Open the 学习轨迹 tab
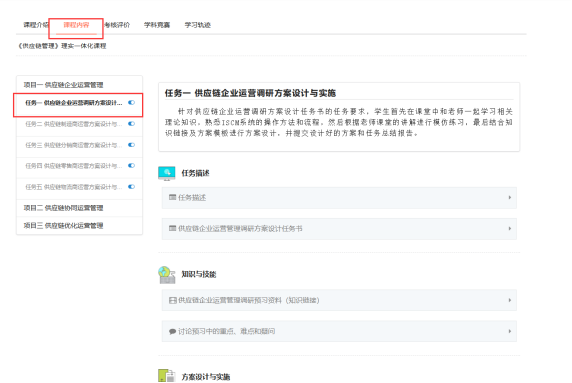 pos(197,25)
